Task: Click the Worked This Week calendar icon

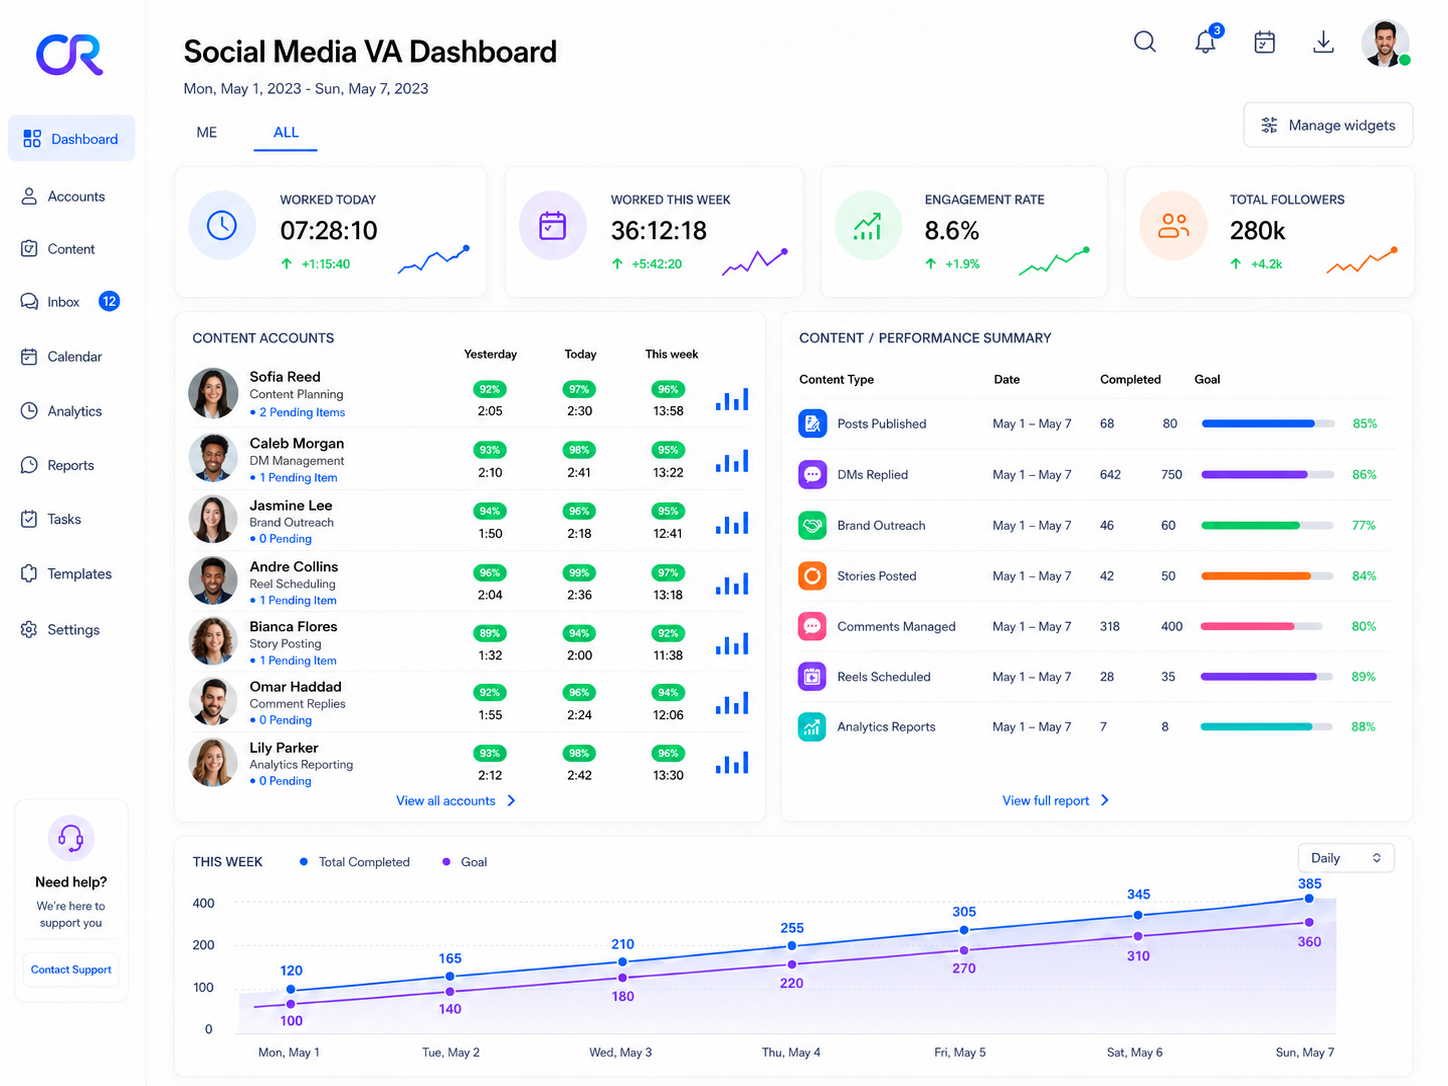Action: point(552,225)
